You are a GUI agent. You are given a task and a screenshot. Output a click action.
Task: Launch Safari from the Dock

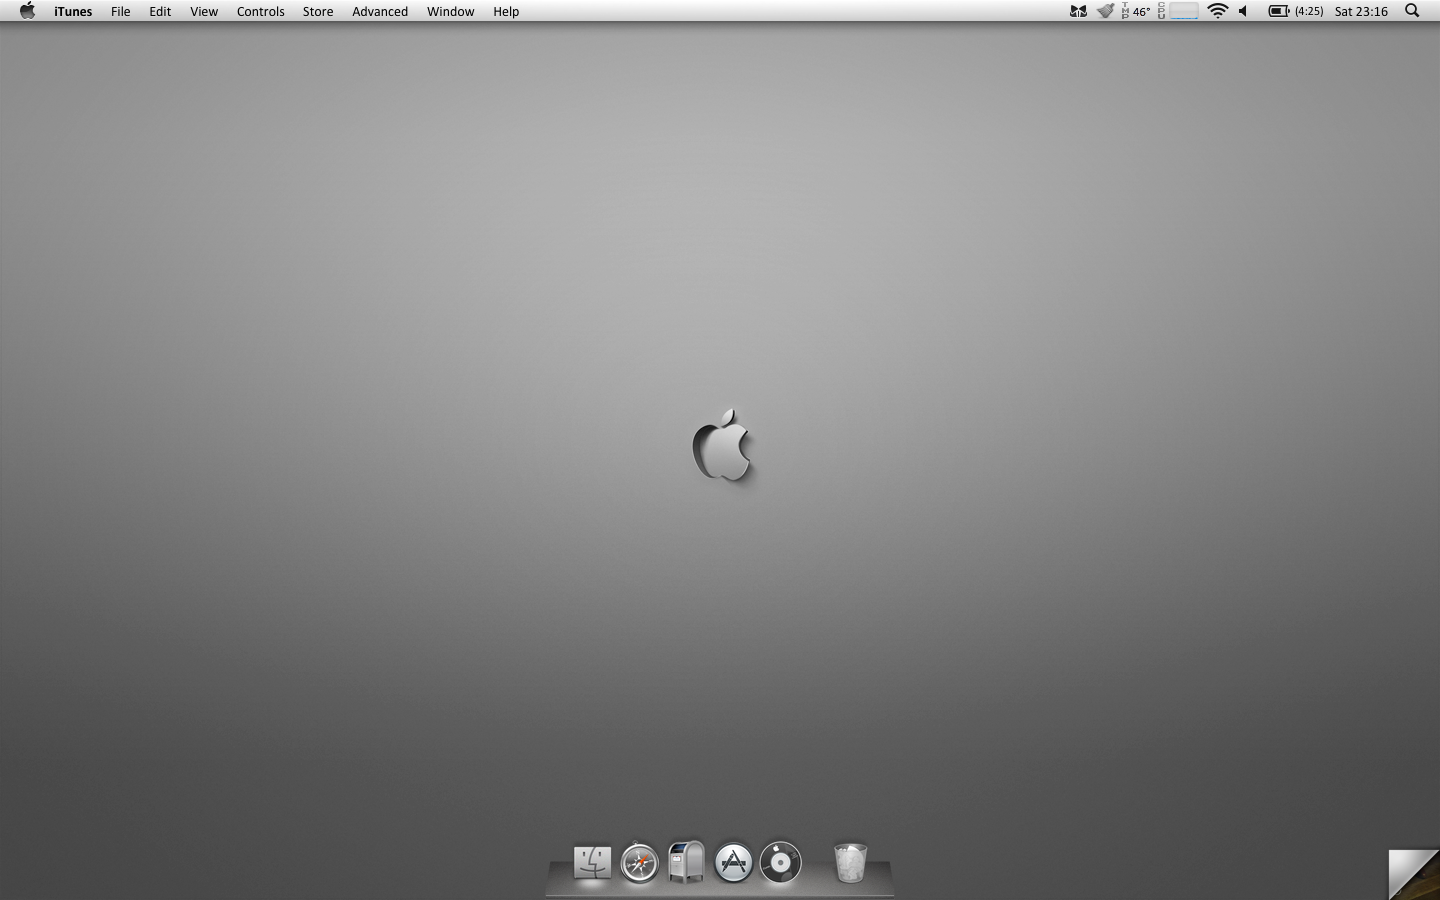pyautogui.click(x=639, y=862)
